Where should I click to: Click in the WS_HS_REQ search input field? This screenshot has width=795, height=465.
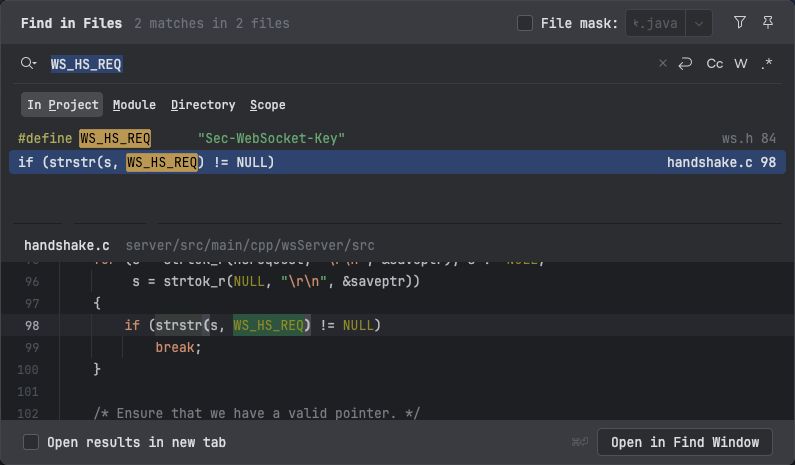350,64
